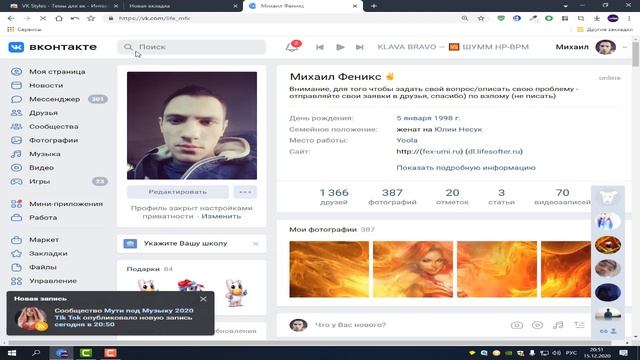Click the Закладки star icon

coord(16,253)
